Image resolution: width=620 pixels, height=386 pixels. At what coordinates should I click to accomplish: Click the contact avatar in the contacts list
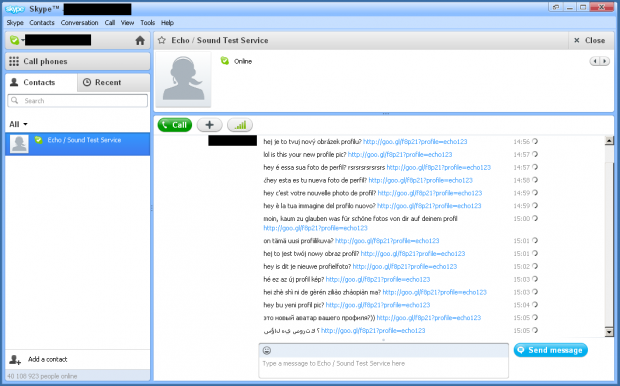click(x=19, y=144)
